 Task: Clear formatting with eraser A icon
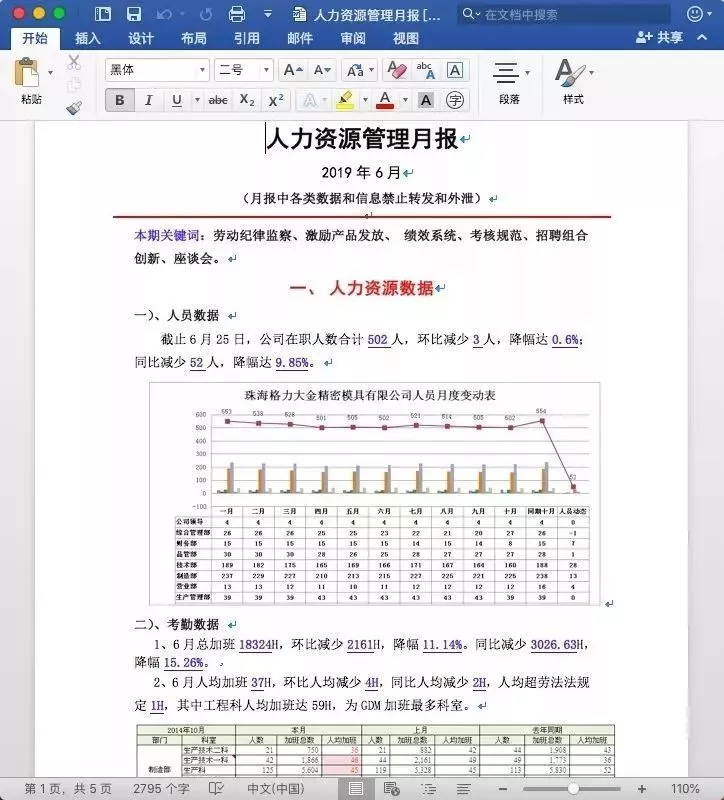[x=396, y=70]
